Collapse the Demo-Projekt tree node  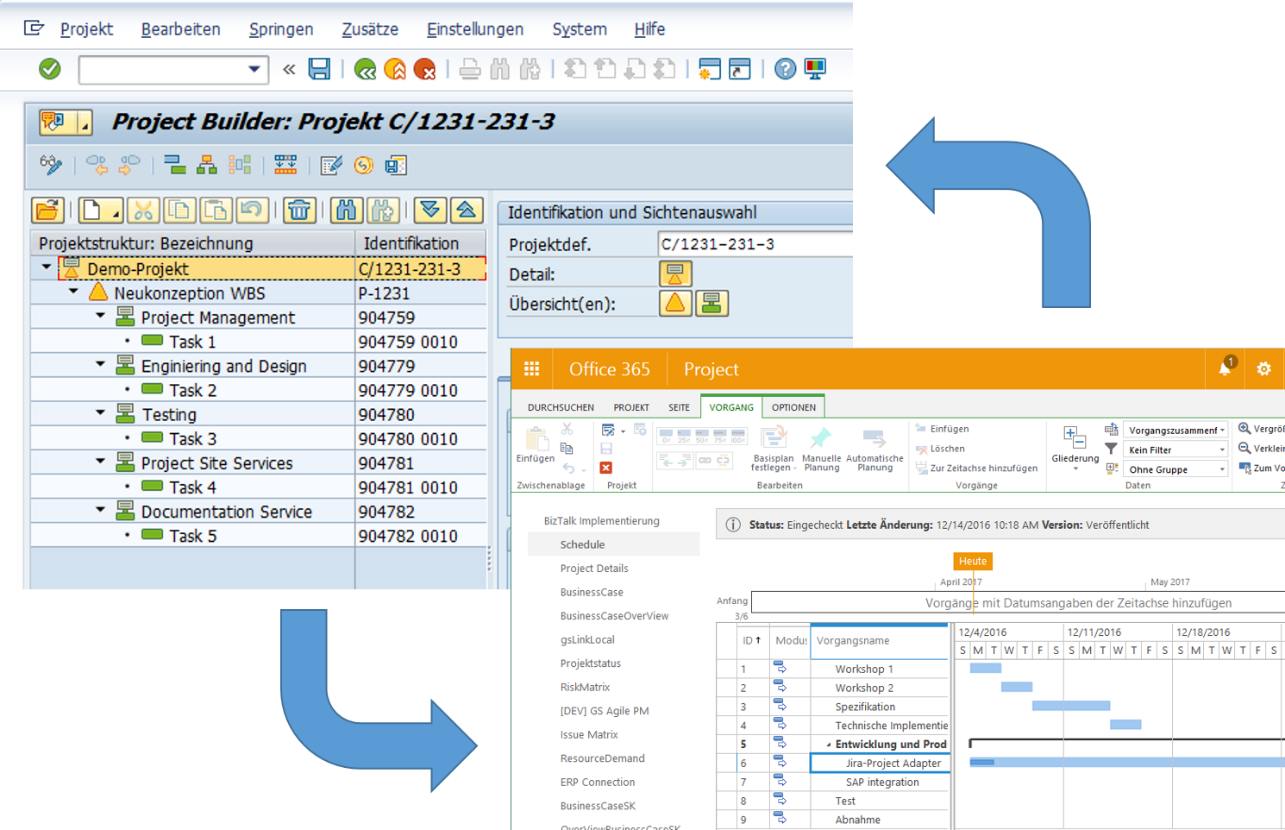(46, 268)
